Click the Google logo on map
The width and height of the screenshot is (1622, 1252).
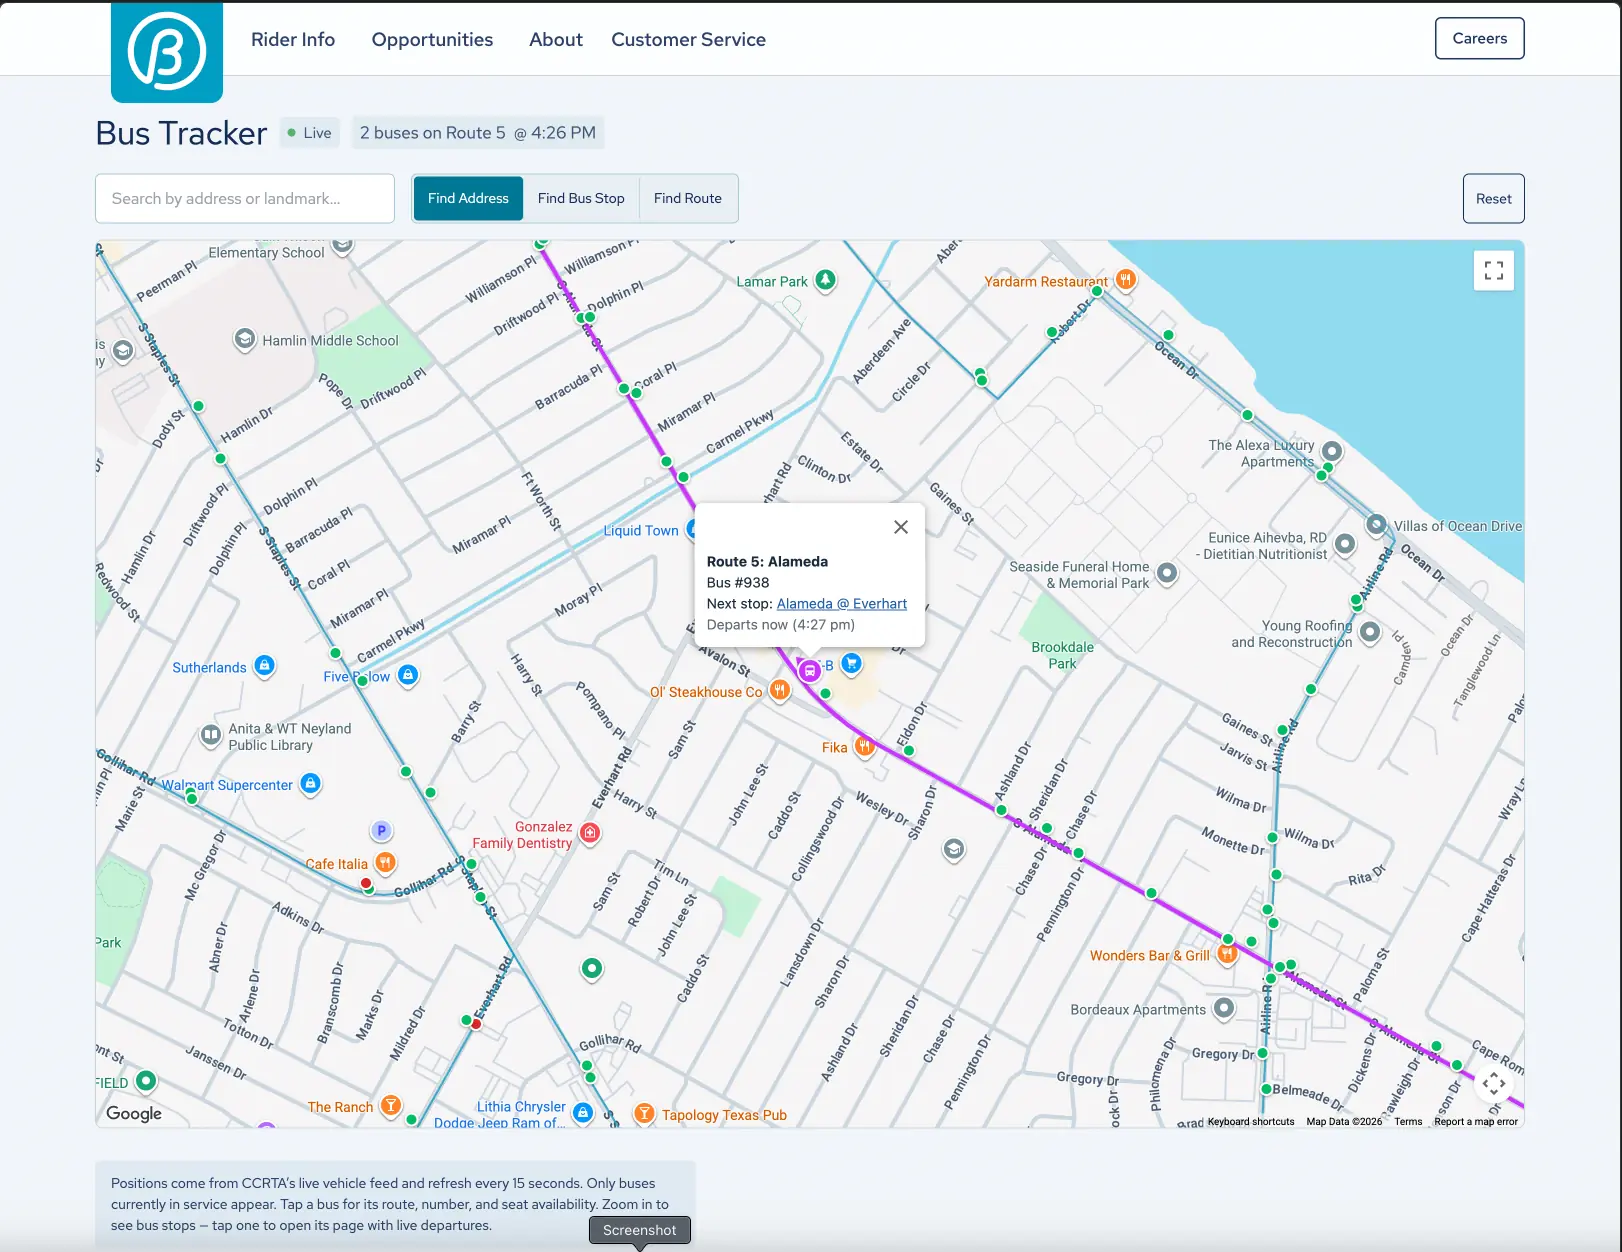(134, 1113)
